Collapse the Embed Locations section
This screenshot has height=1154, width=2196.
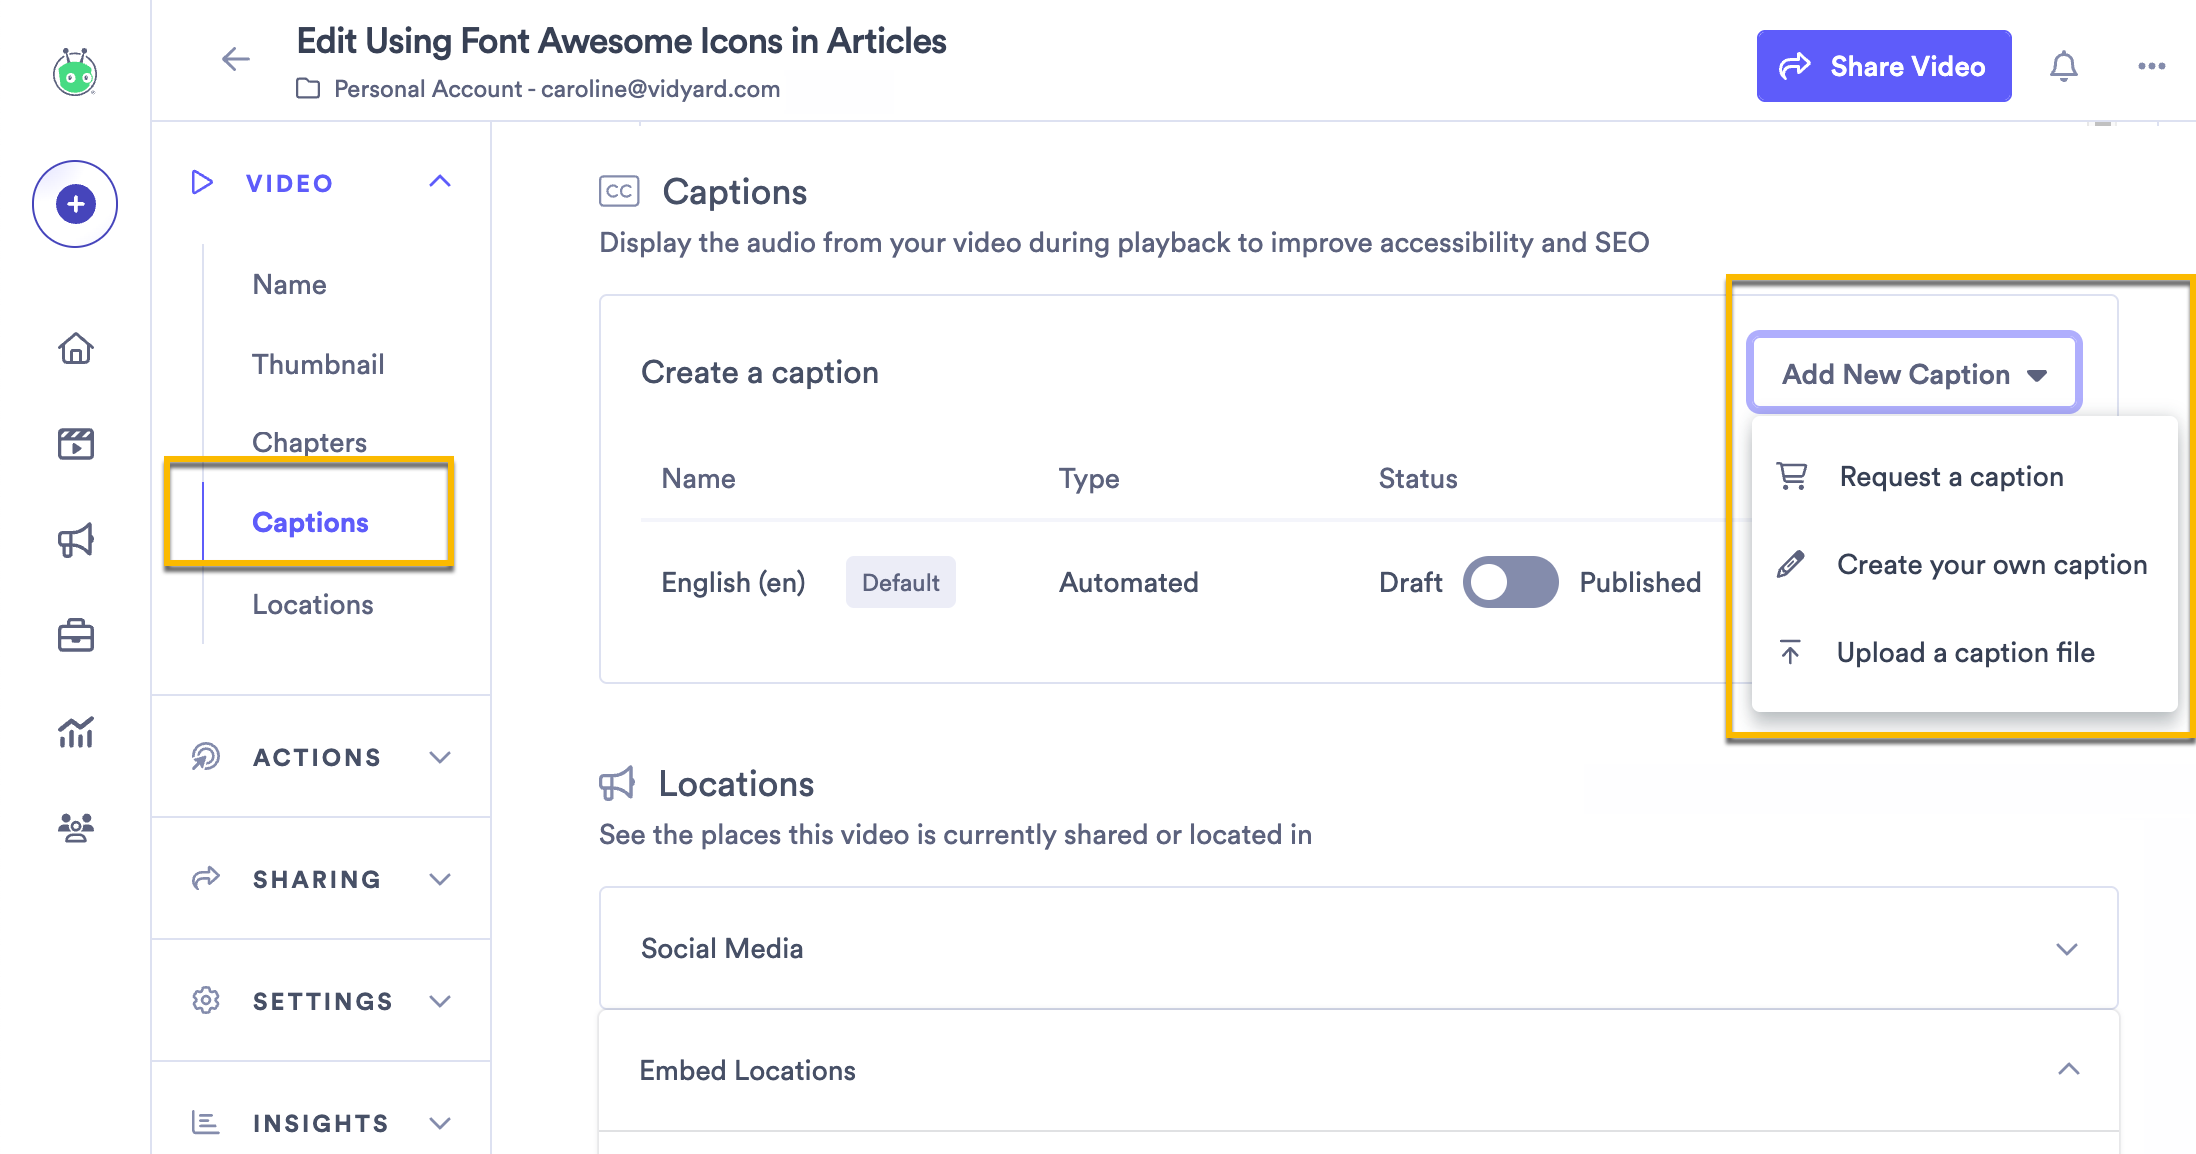(x=2068, y=1069)
